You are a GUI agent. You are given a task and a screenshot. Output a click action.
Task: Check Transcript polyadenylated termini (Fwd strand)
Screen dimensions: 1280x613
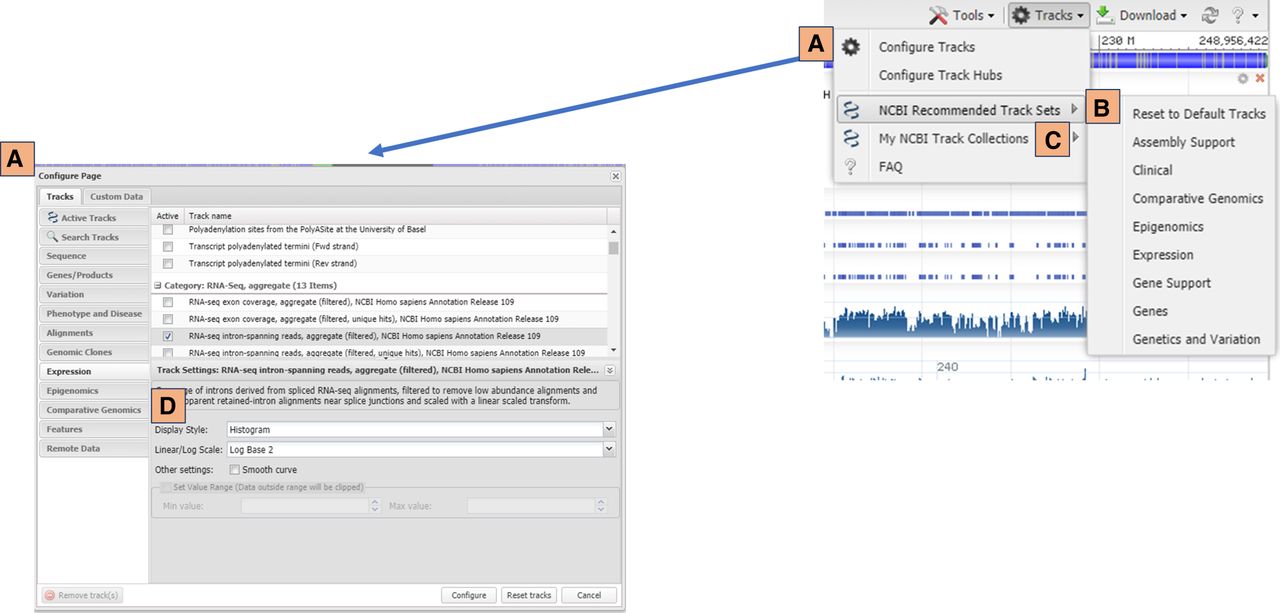coord(168,246)
